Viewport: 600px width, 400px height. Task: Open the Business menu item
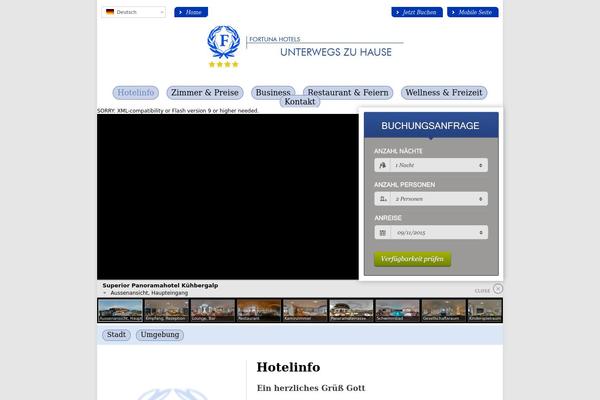pyautogui.click(x=273, y=92)
